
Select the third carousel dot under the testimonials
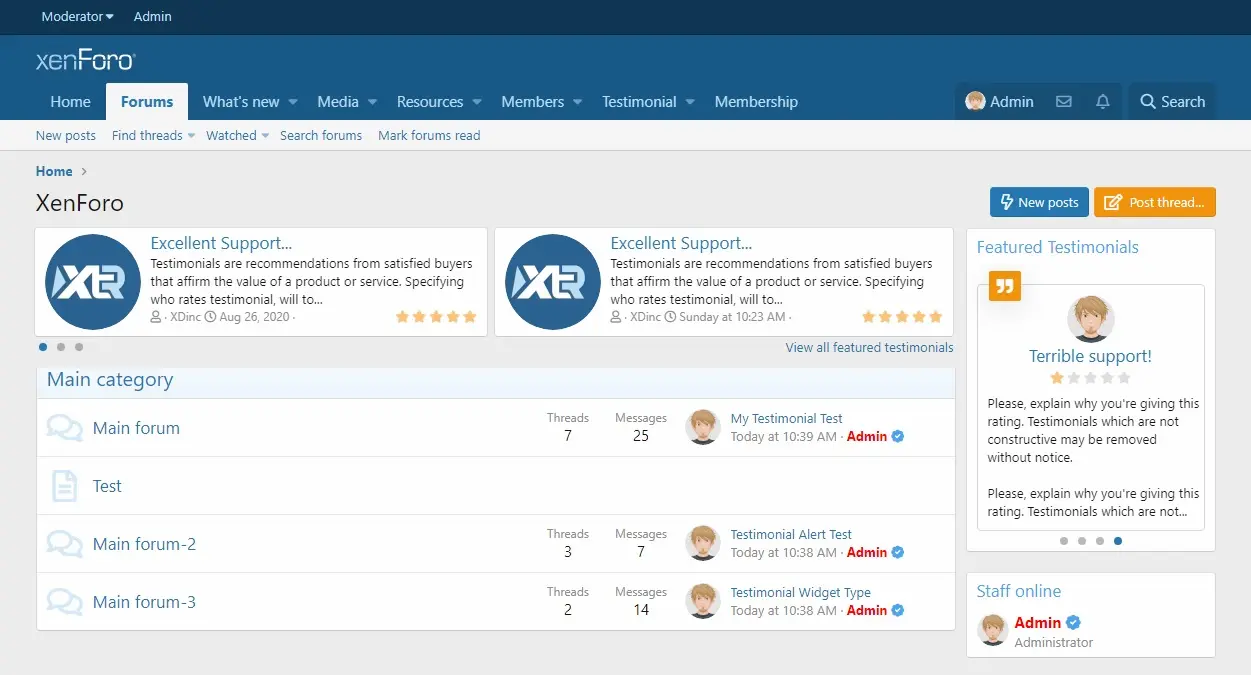coord(79,347)
